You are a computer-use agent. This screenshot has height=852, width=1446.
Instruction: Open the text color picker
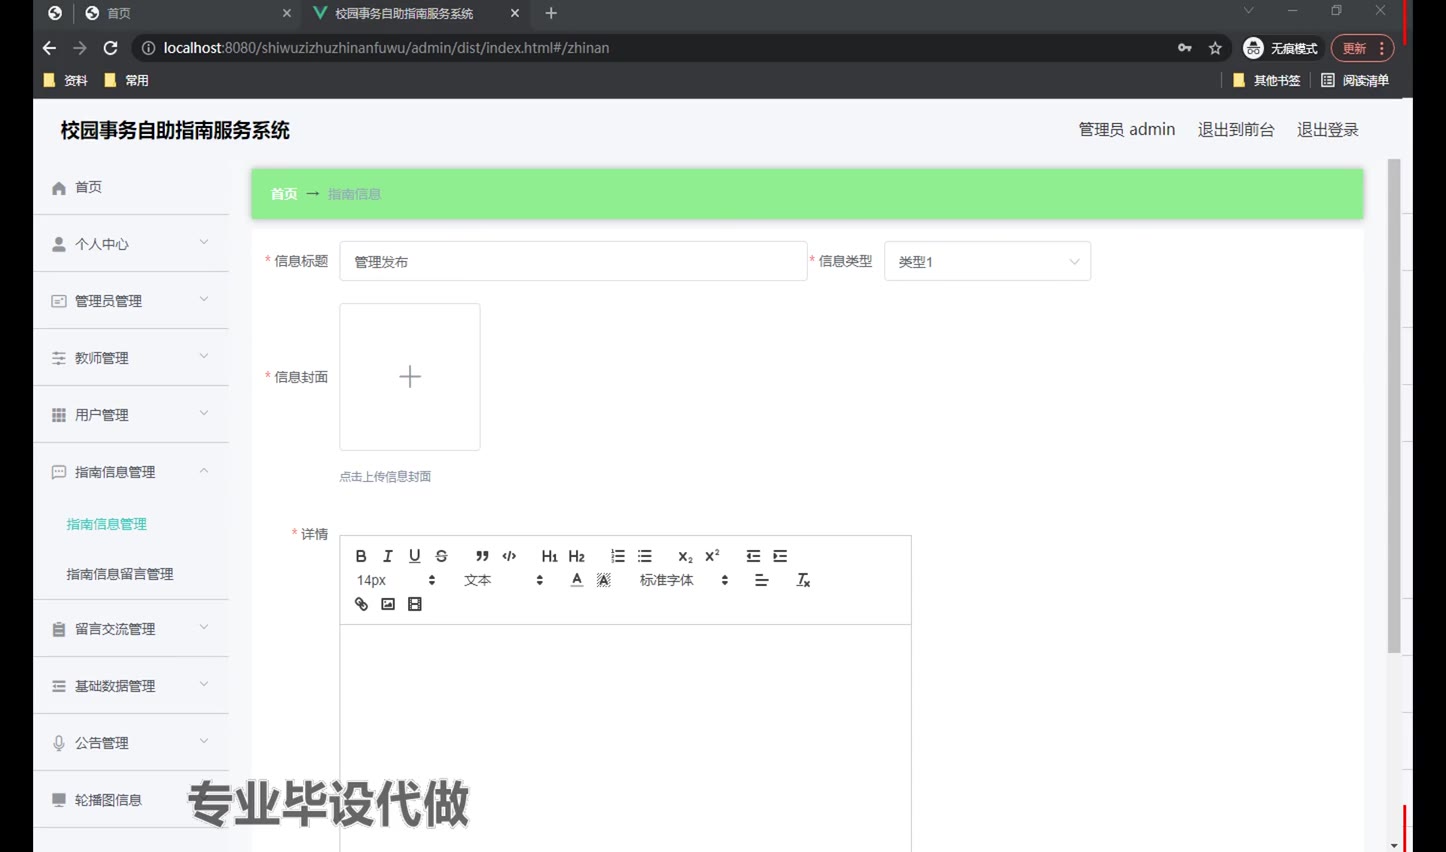click(x=577, y=580)
